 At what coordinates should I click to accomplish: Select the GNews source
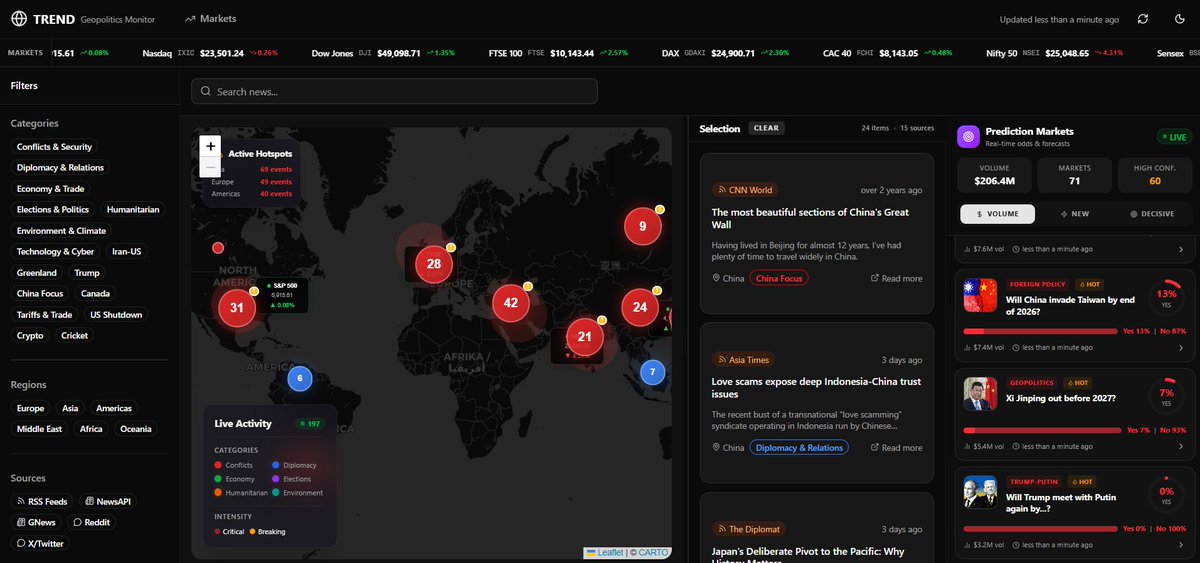tap(35, 522)
